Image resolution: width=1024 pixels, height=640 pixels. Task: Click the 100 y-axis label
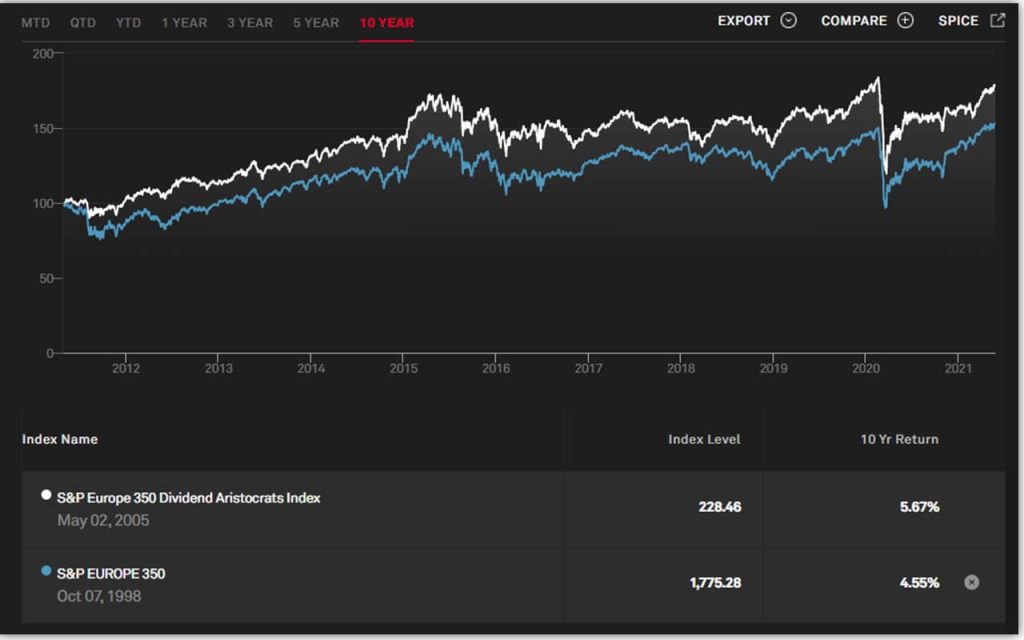click(43, 204)
